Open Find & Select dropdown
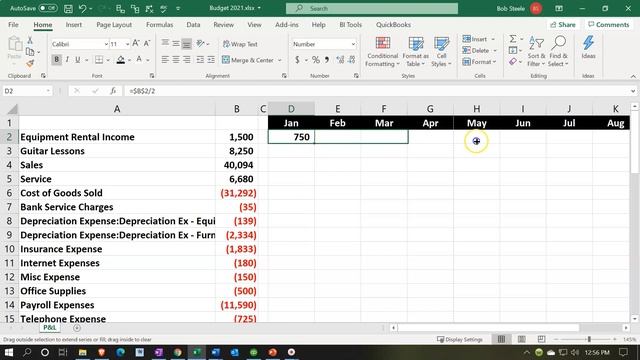Image resolution: width=640 pixels, height=360 pixels. coord(558,51)
